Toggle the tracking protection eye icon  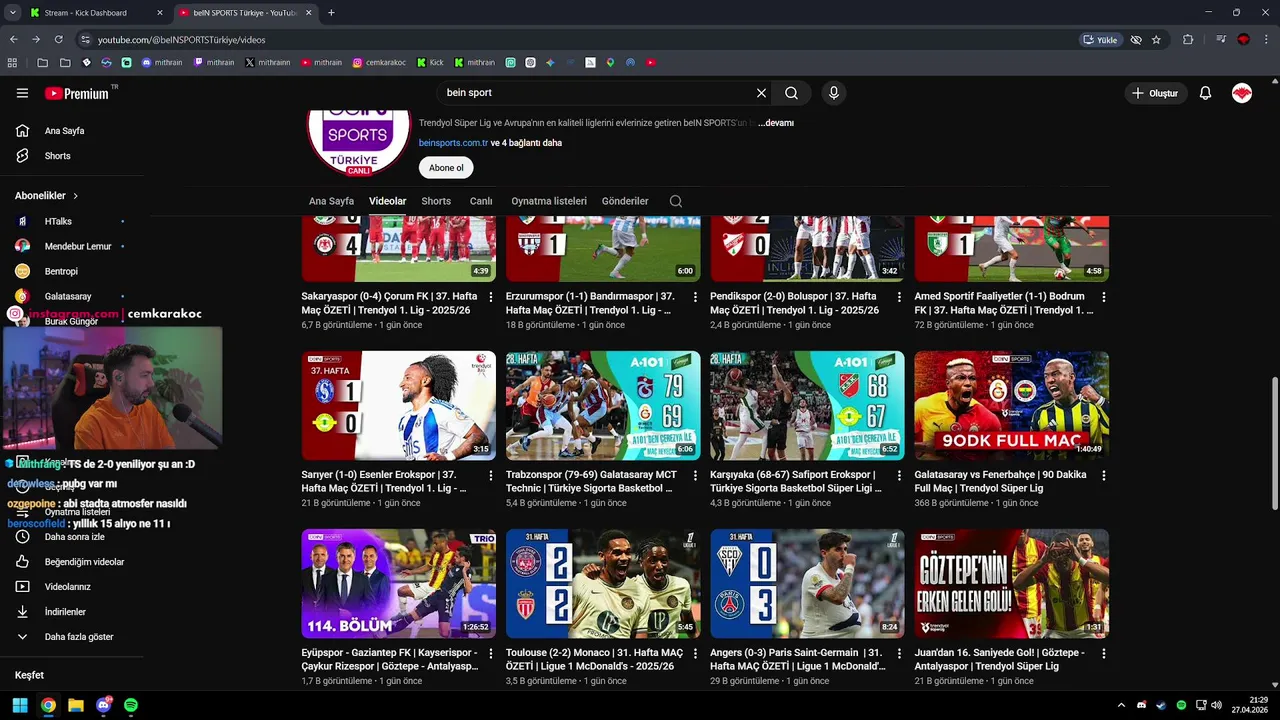[1136, 40]
